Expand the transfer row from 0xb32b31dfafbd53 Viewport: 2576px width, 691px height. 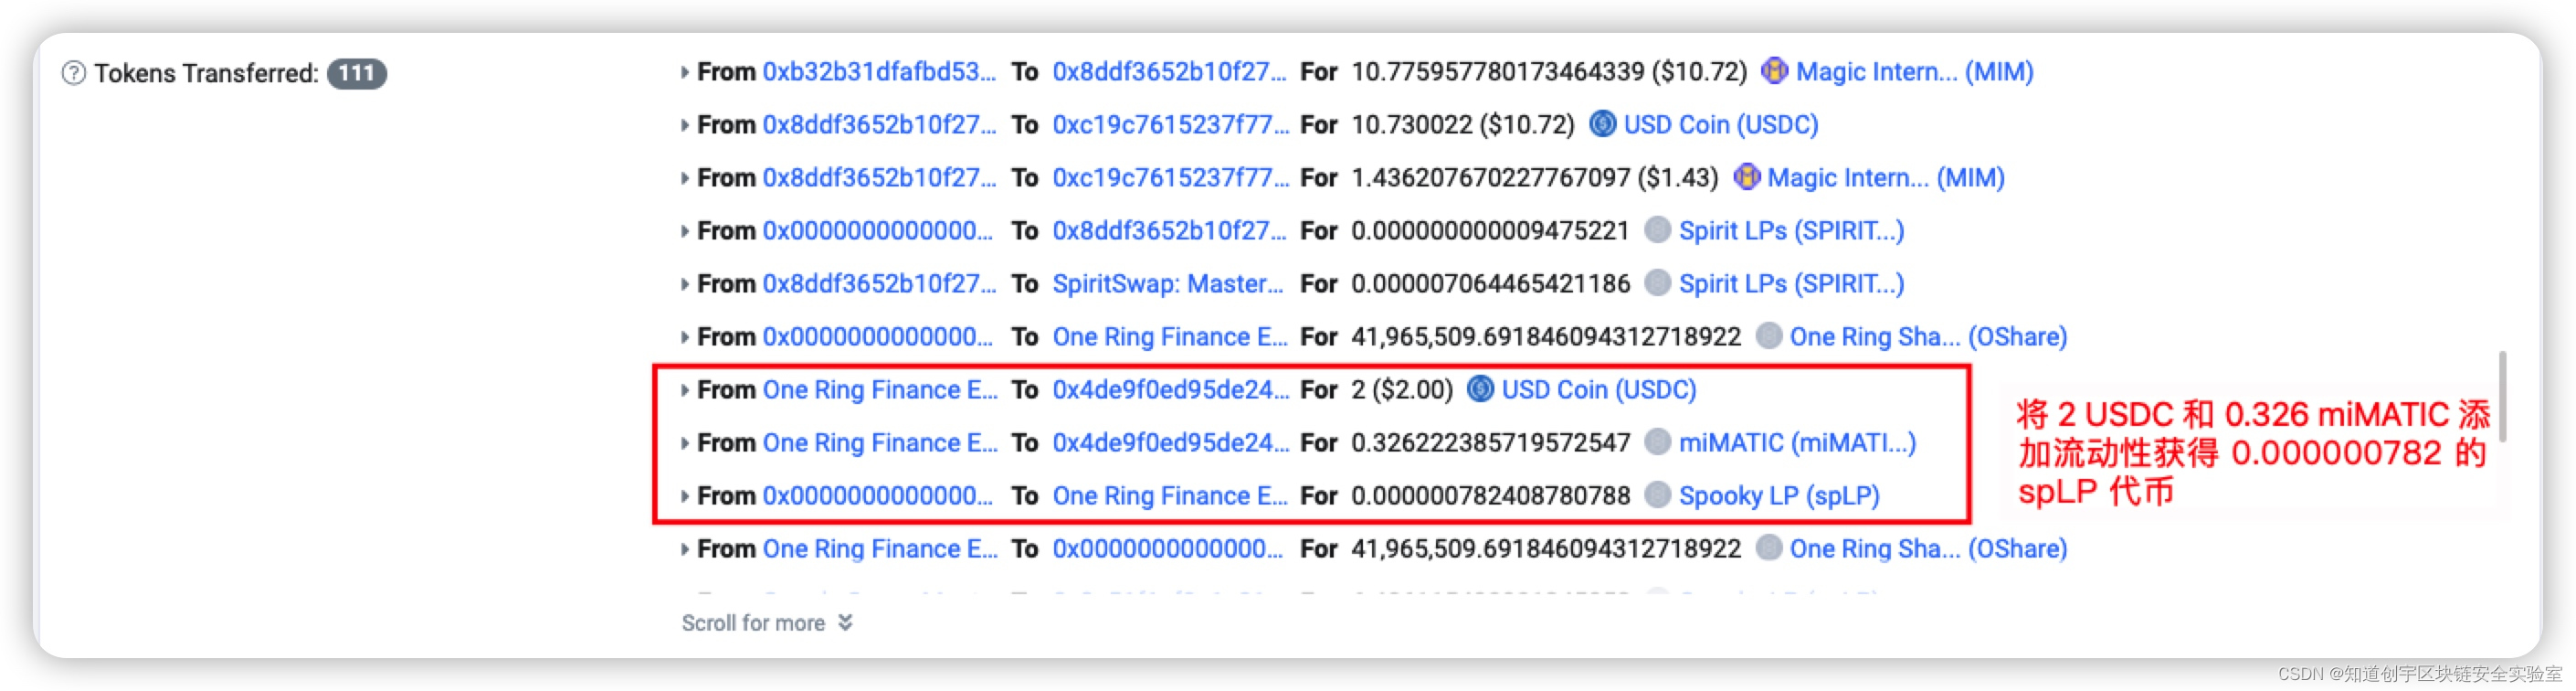(x=684, y=72)
